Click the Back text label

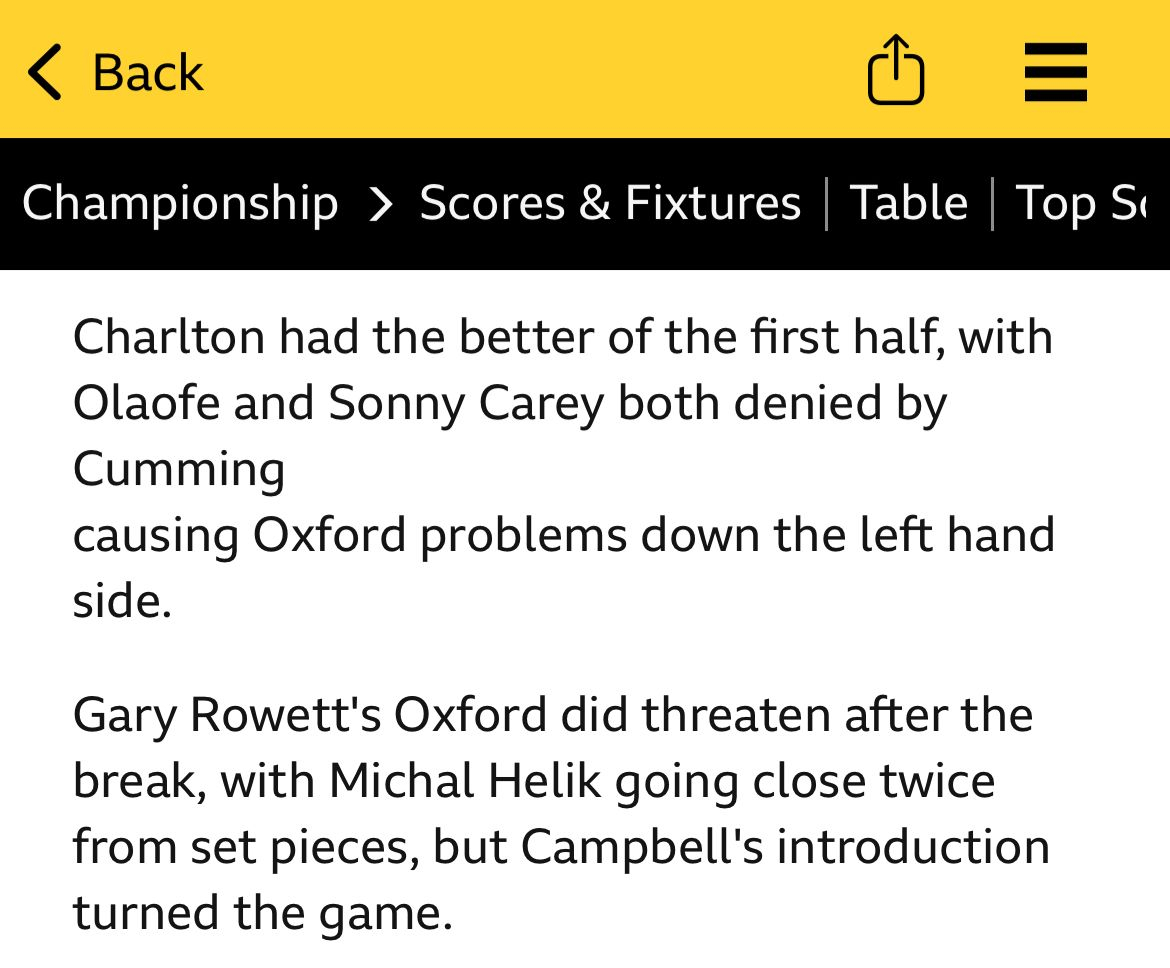[148, 73]
